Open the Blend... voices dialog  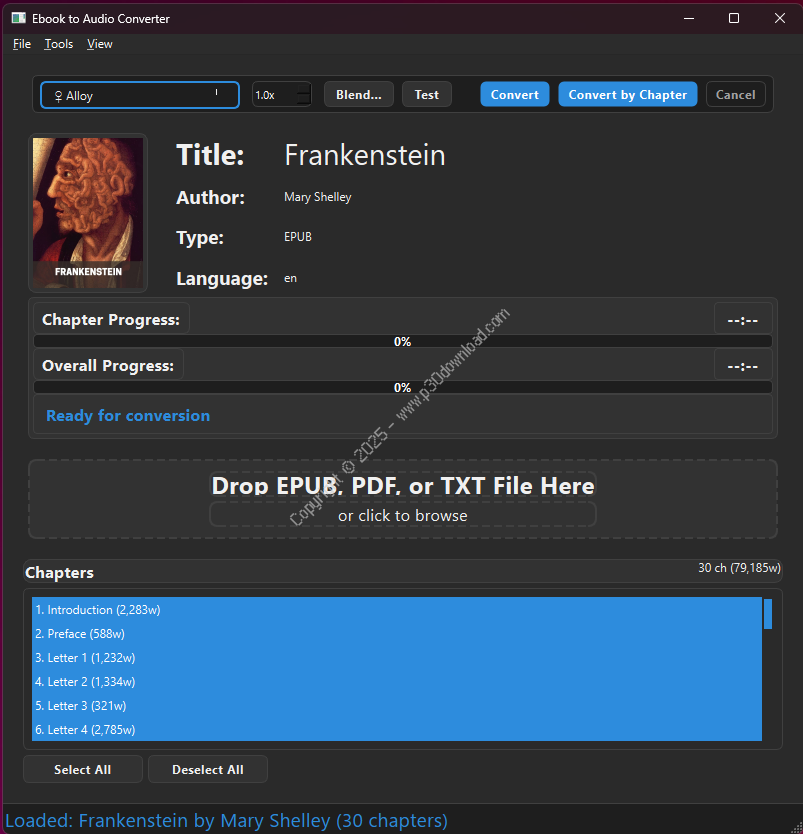coord(358,95)
